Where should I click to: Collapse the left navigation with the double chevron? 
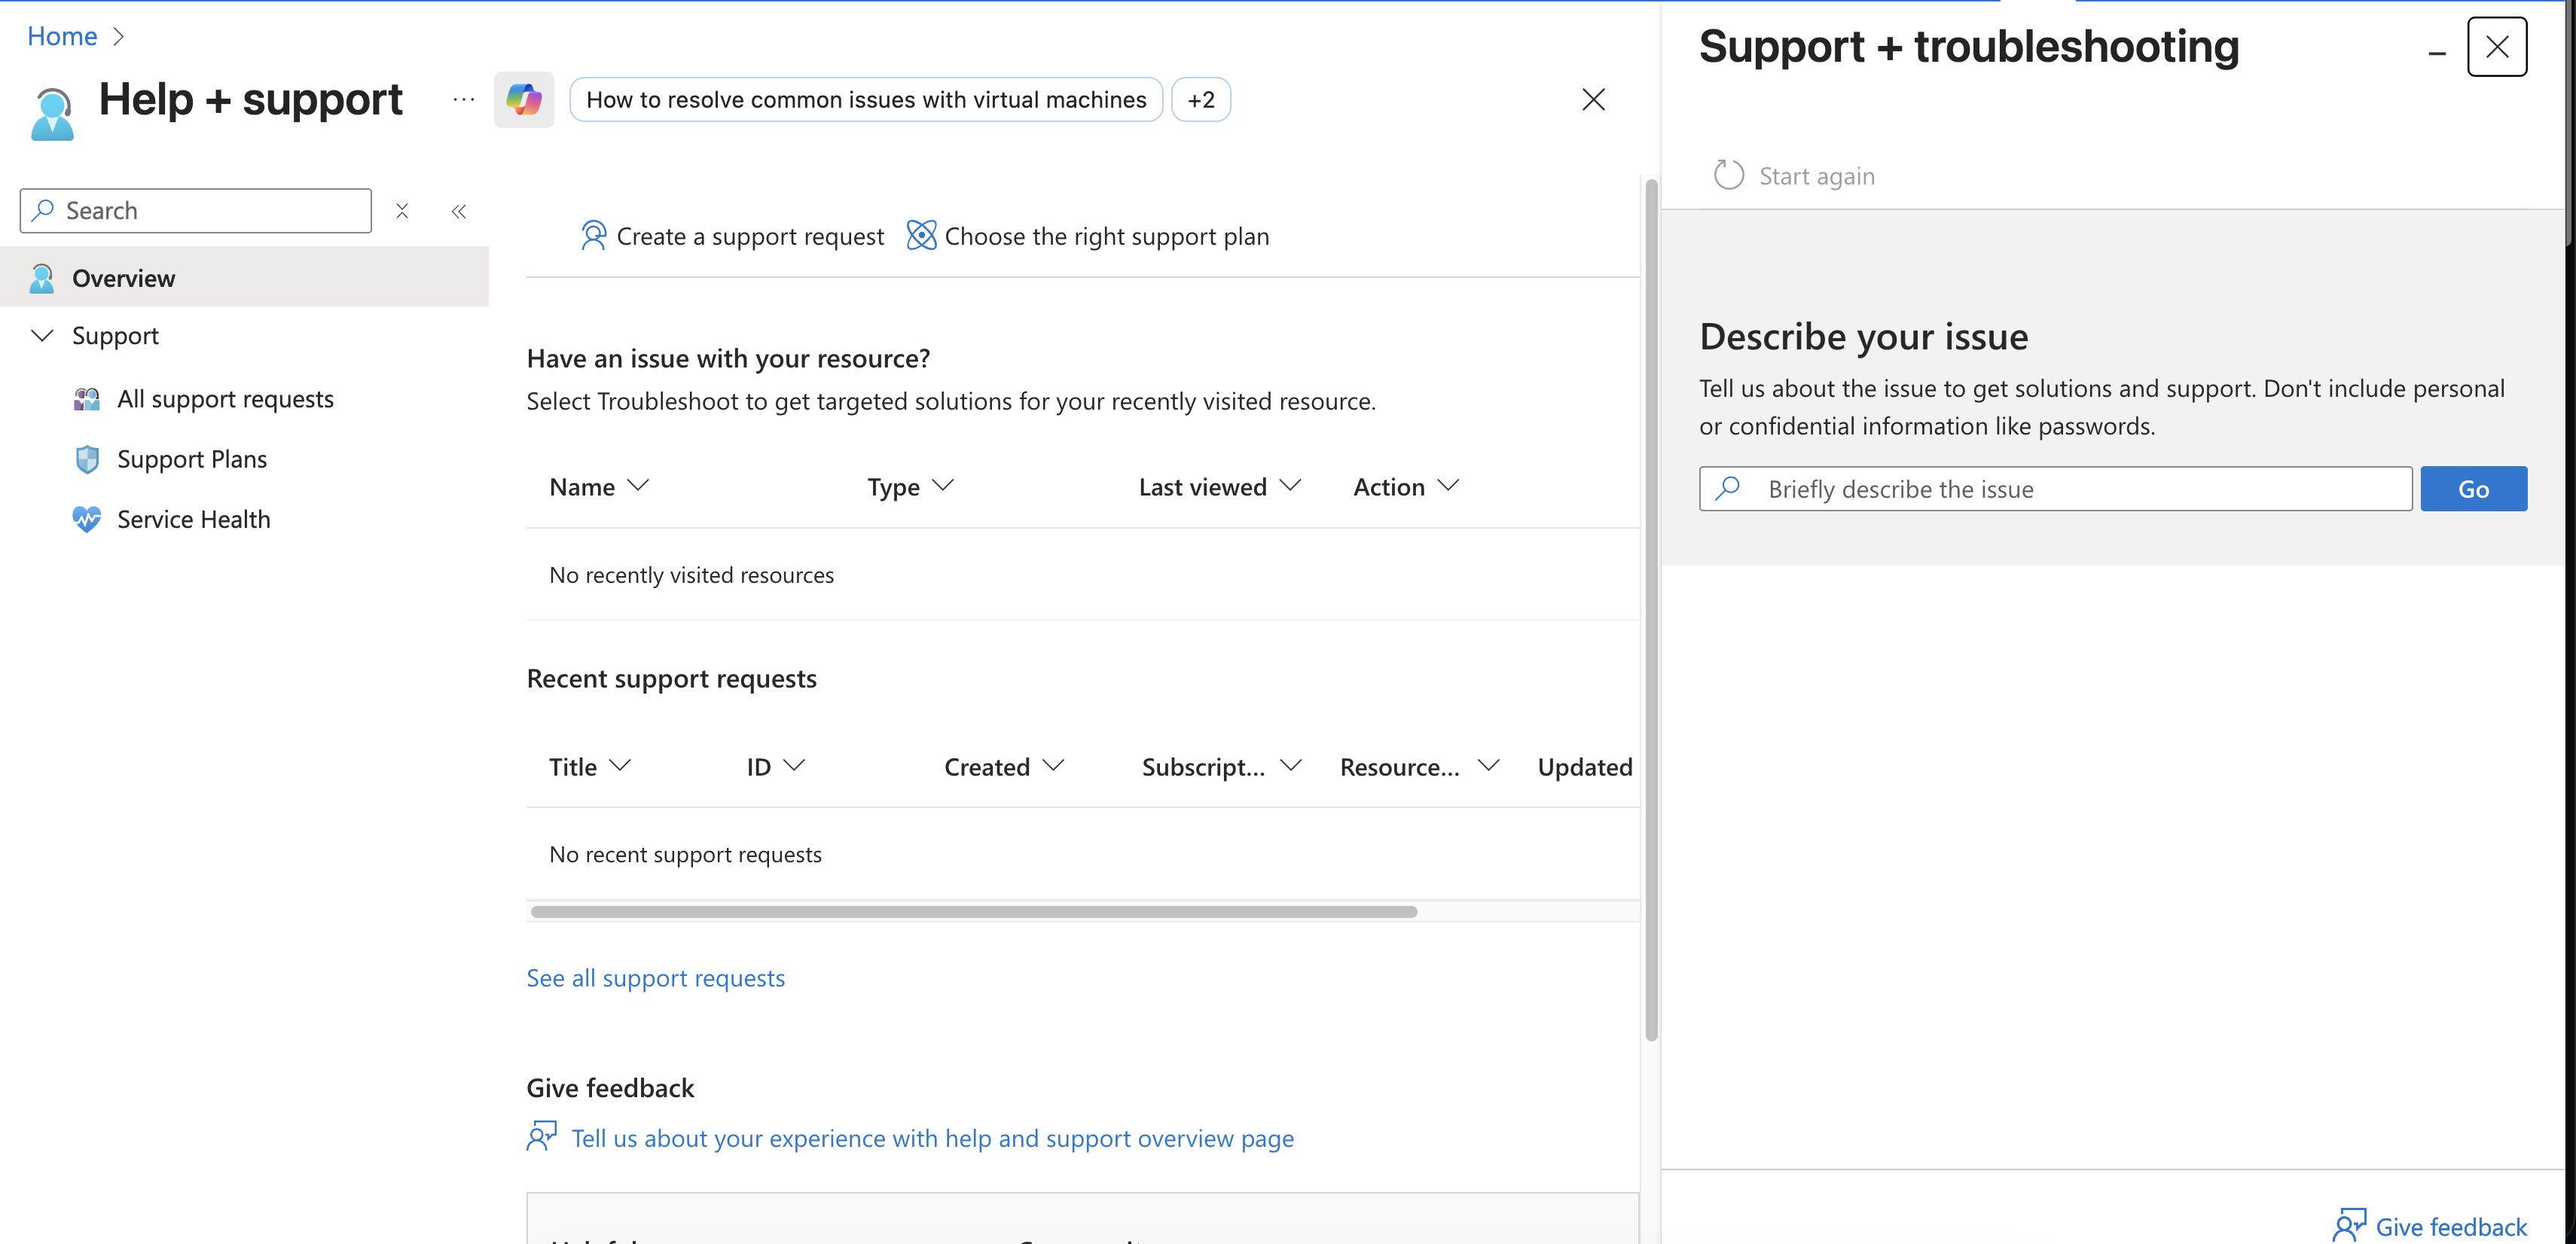459,211
